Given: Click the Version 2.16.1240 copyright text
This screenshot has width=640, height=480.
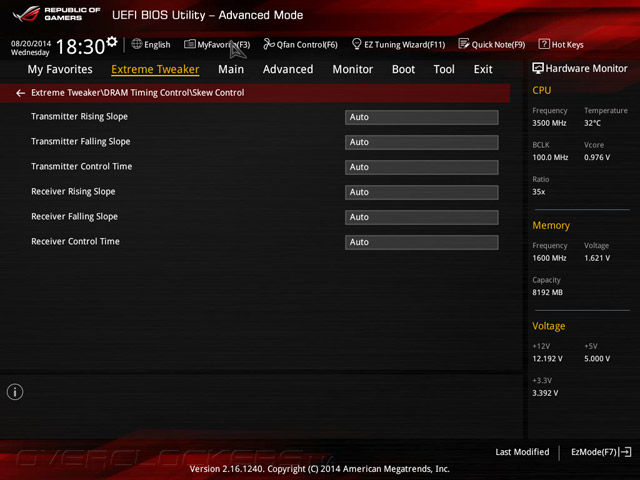Looking at the screenshot, I should [x=320, y=469].
